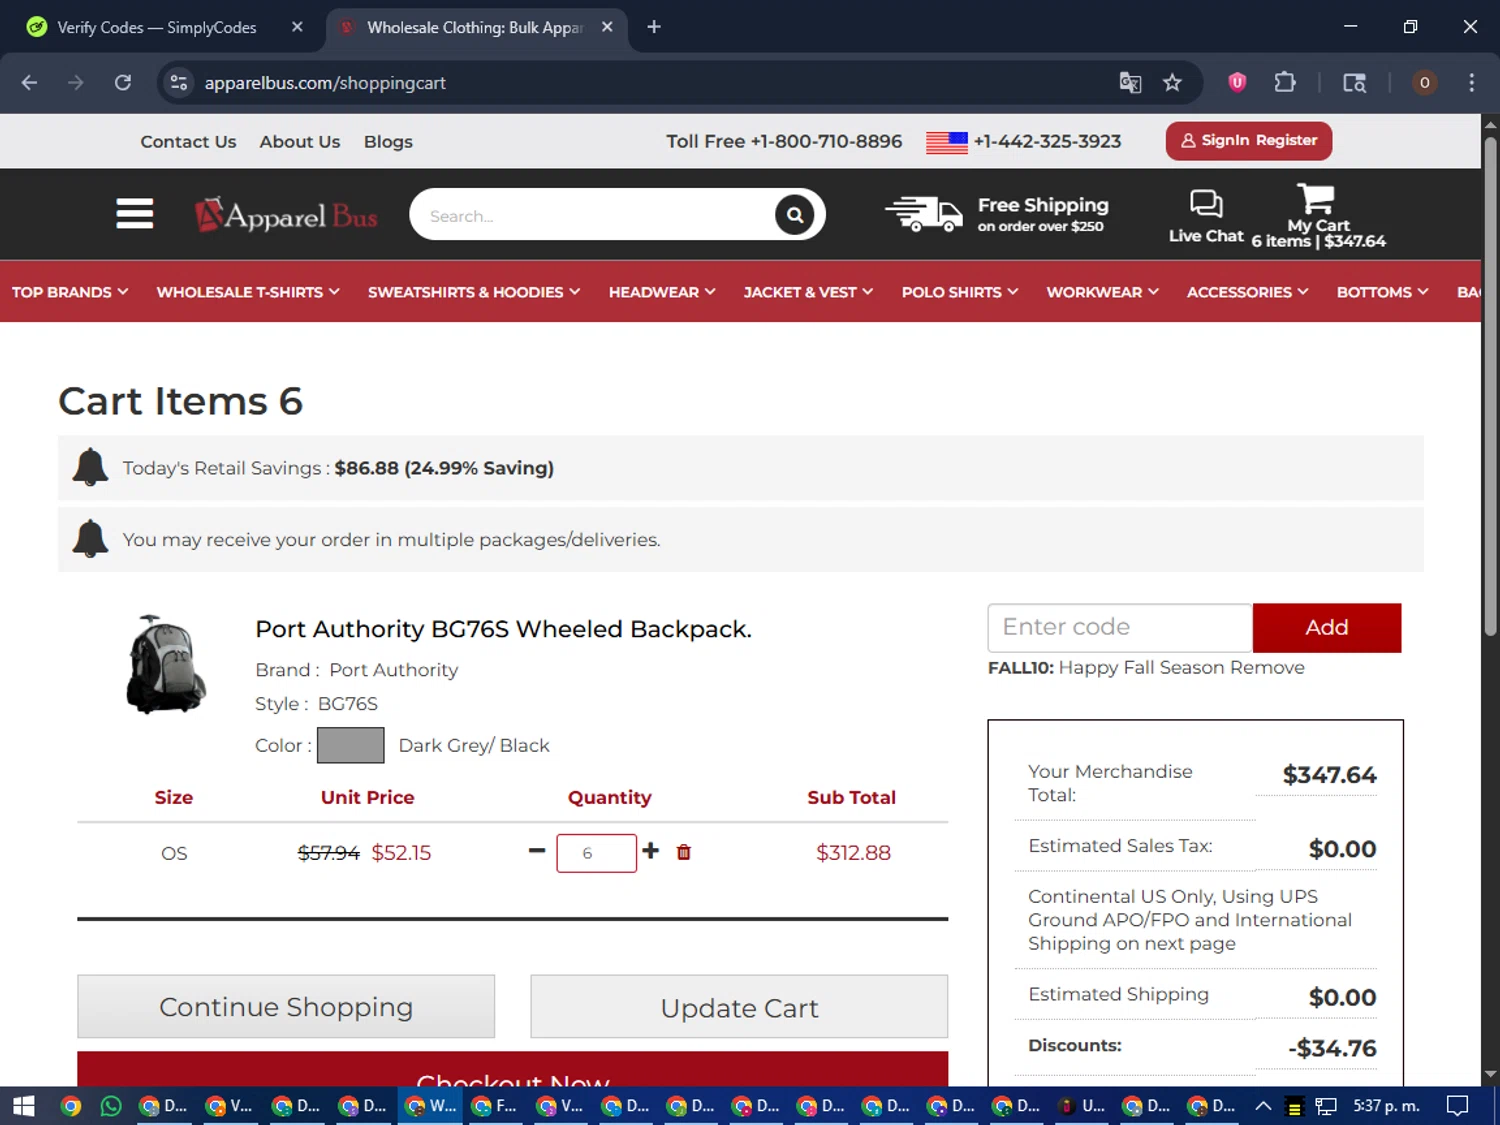Open a new browser tab

click(x=654, y=27)
